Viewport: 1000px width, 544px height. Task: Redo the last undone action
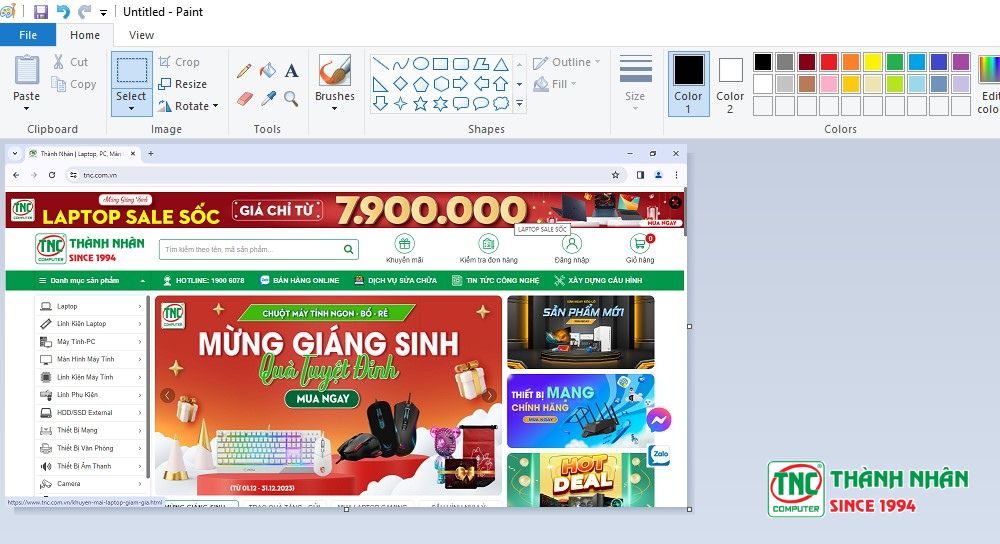tap(84, 11)
